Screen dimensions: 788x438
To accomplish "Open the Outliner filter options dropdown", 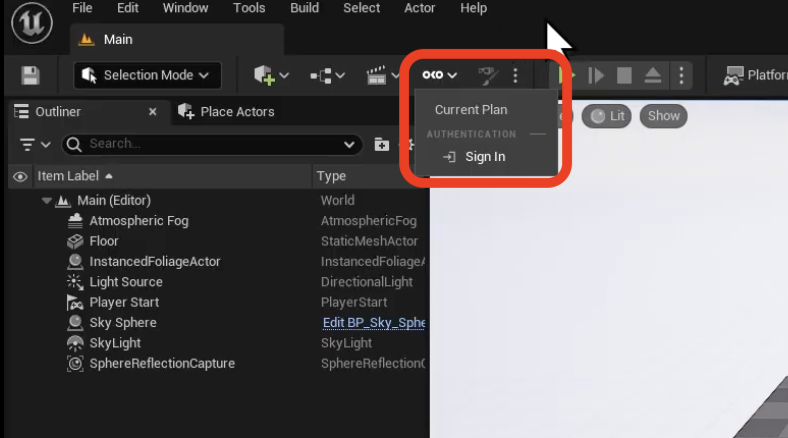I will point(35,144).
